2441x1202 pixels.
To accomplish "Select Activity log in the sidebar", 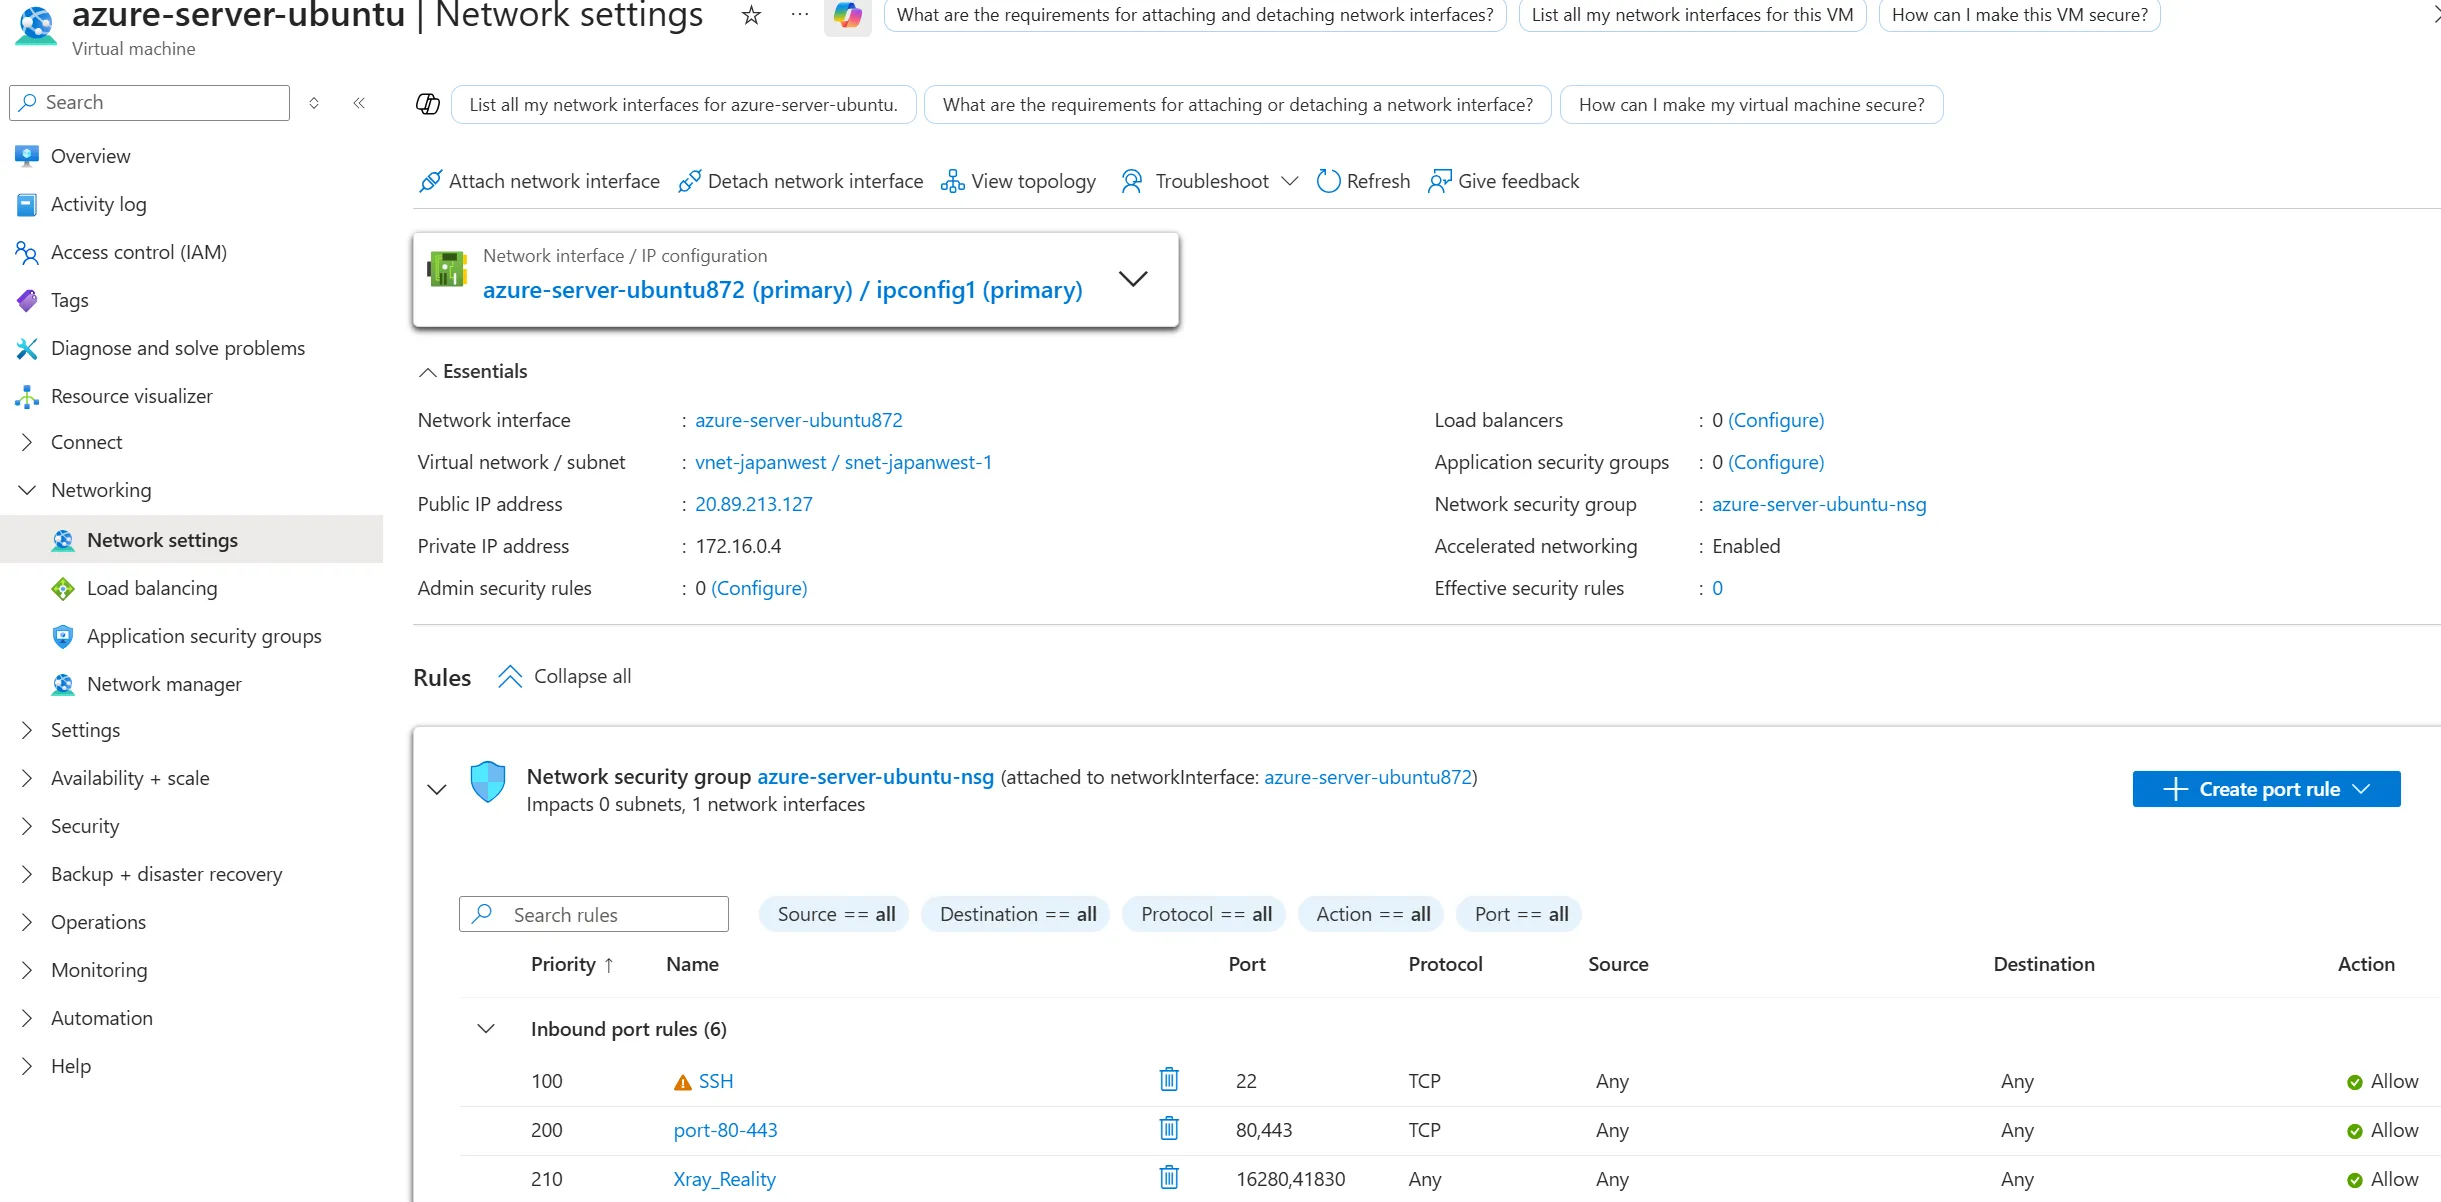I will [x=98, y=204].
